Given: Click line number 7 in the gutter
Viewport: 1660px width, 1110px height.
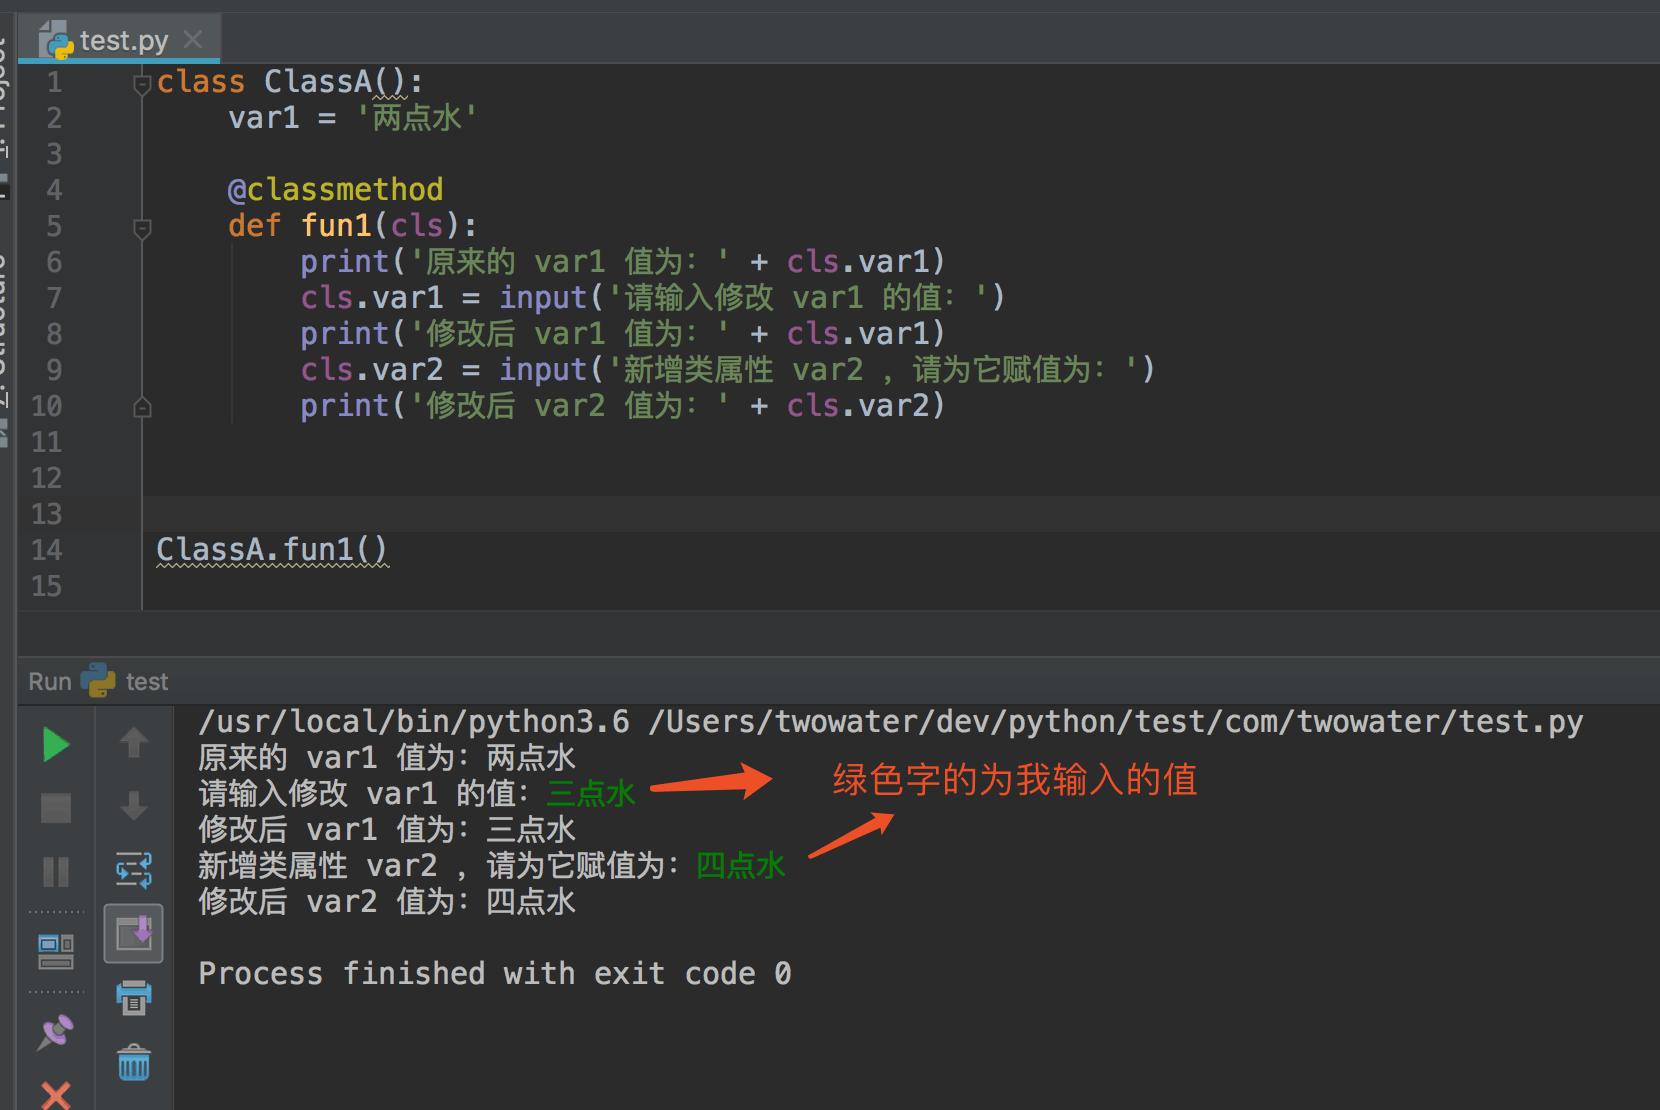Looking at the screenshot, I should click(x=54, y=298).
